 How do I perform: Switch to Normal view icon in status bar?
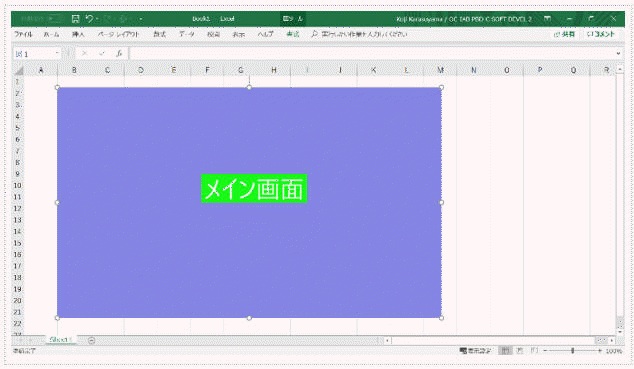(505, 350)
